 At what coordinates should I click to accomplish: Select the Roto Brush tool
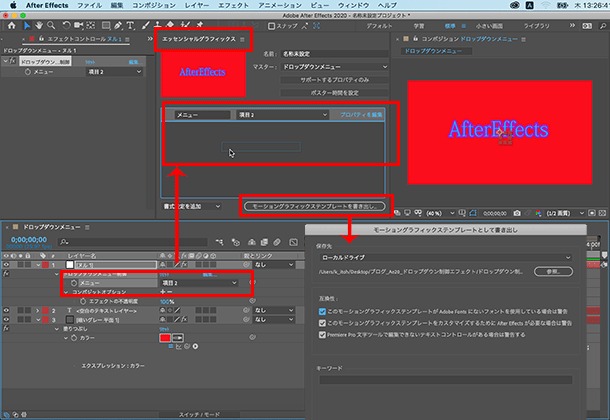pyautogui.click(x=185, y=24)
